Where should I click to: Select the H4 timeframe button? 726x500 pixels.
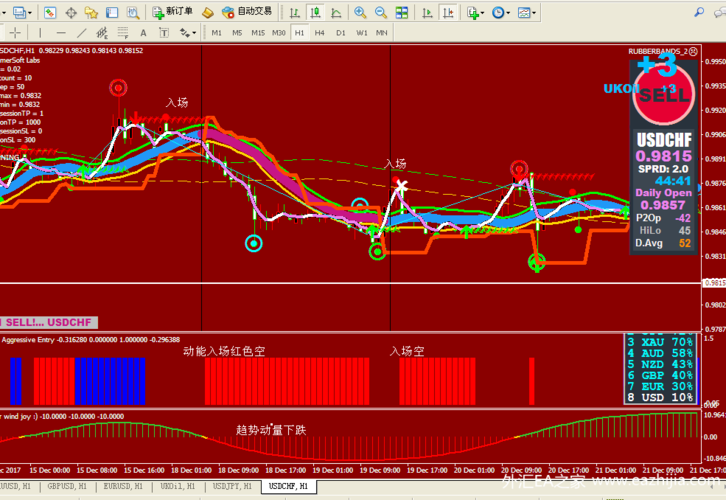click(x=320, y=32)
